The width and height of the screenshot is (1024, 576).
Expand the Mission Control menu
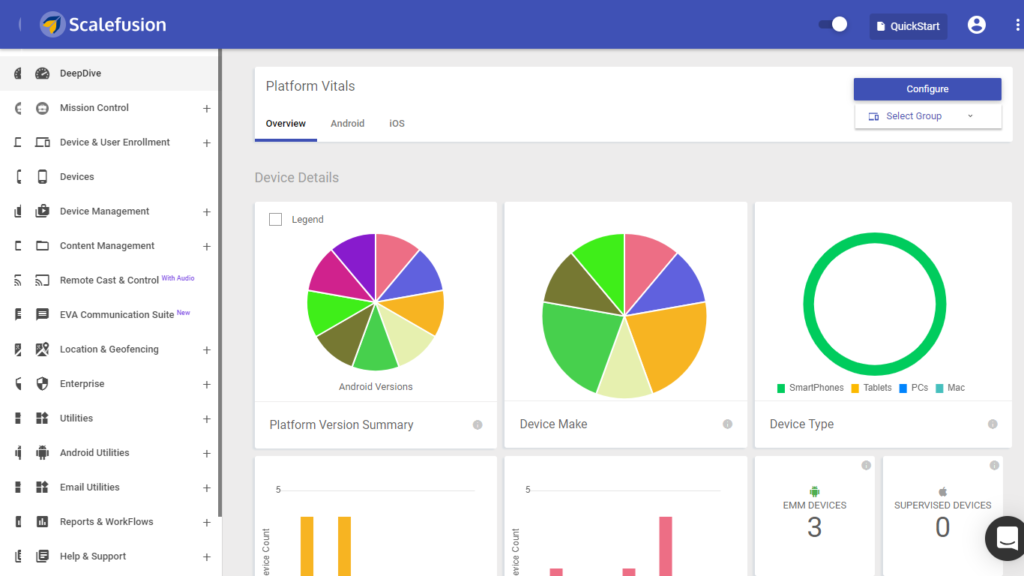207,108
